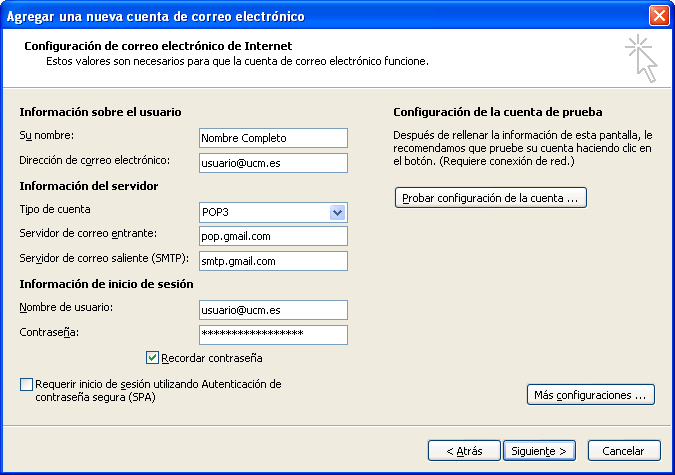Click the Configuración de correo electrónico de Internet title

click(x=158, y=46)
